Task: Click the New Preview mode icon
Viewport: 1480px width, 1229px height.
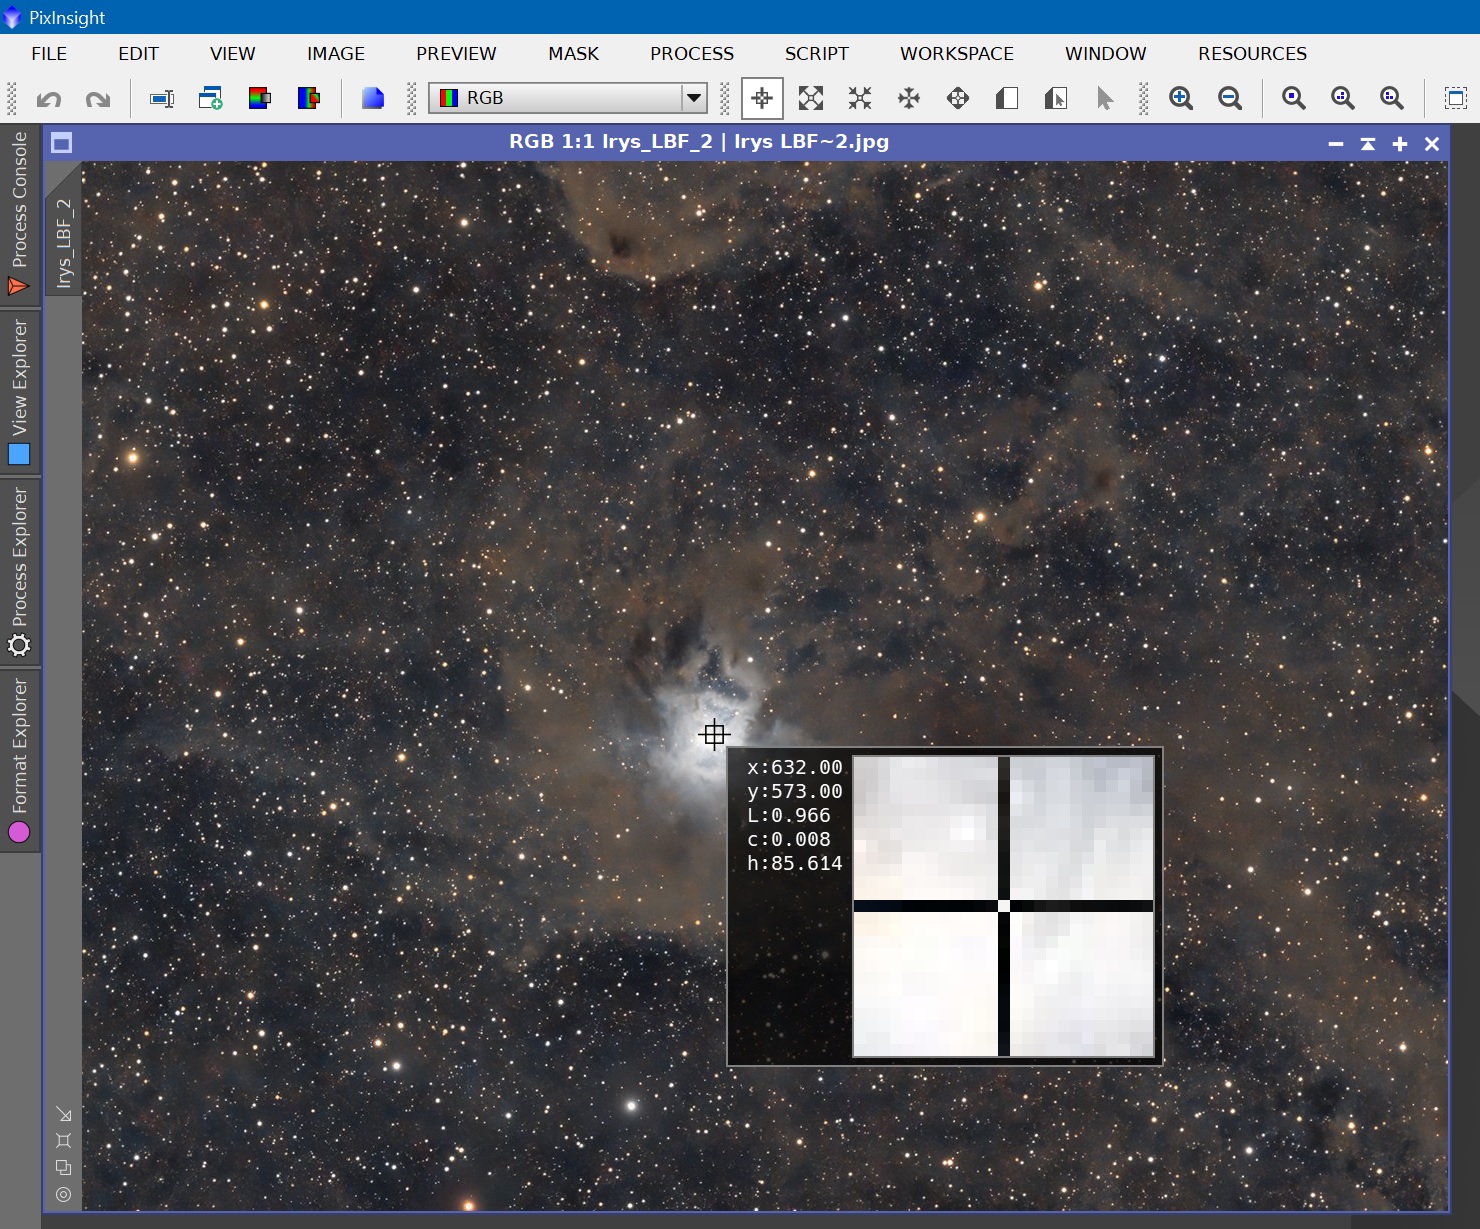Action: pyautogui.click(x=1007, y=98)
